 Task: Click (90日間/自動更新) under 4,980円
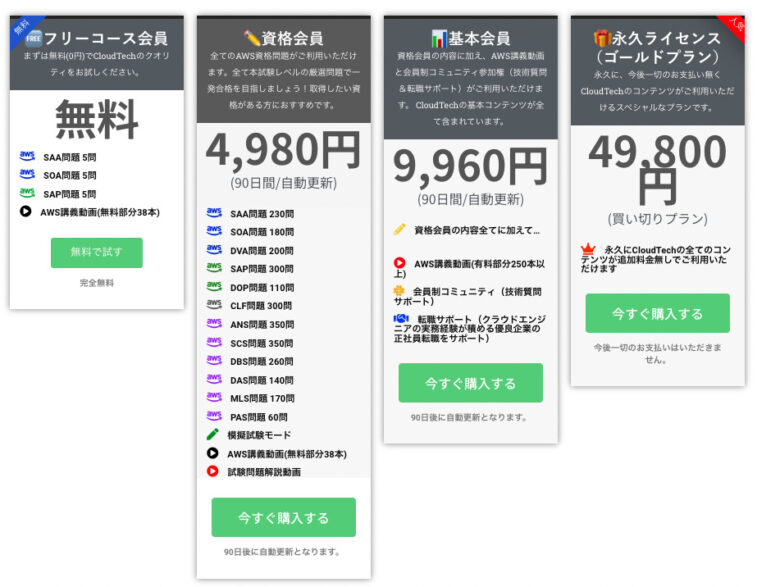284,183
